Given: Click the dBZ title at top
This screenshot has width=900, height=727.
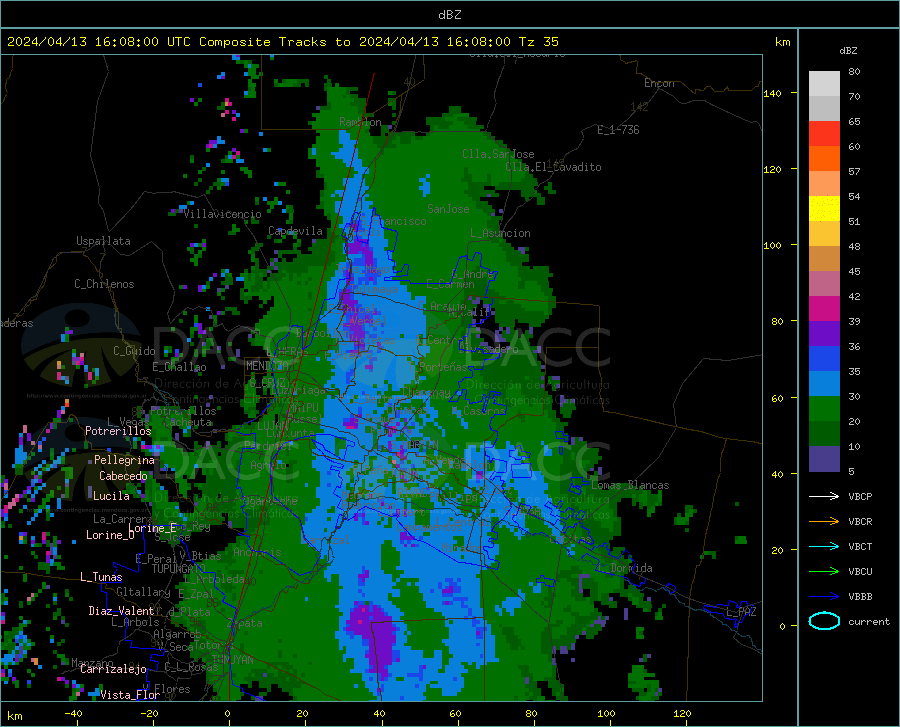Looking at the screenshot, I should (449, 15).
